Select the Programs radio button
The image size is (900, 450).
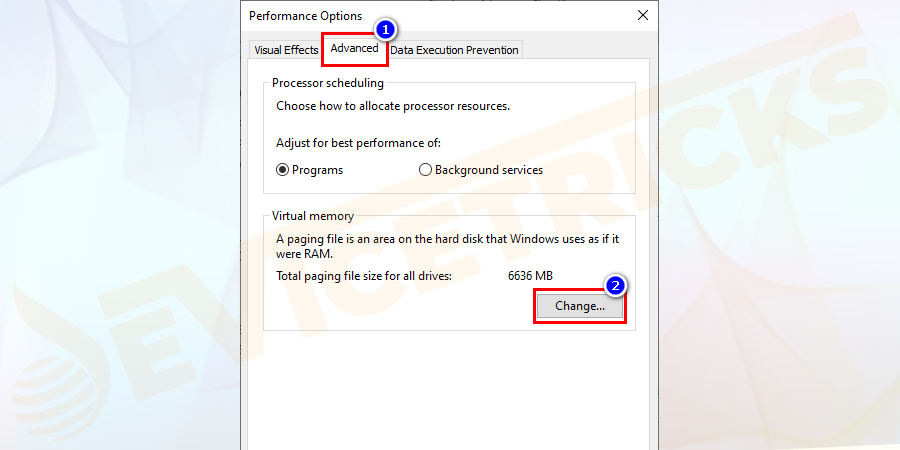coord(283,170)
